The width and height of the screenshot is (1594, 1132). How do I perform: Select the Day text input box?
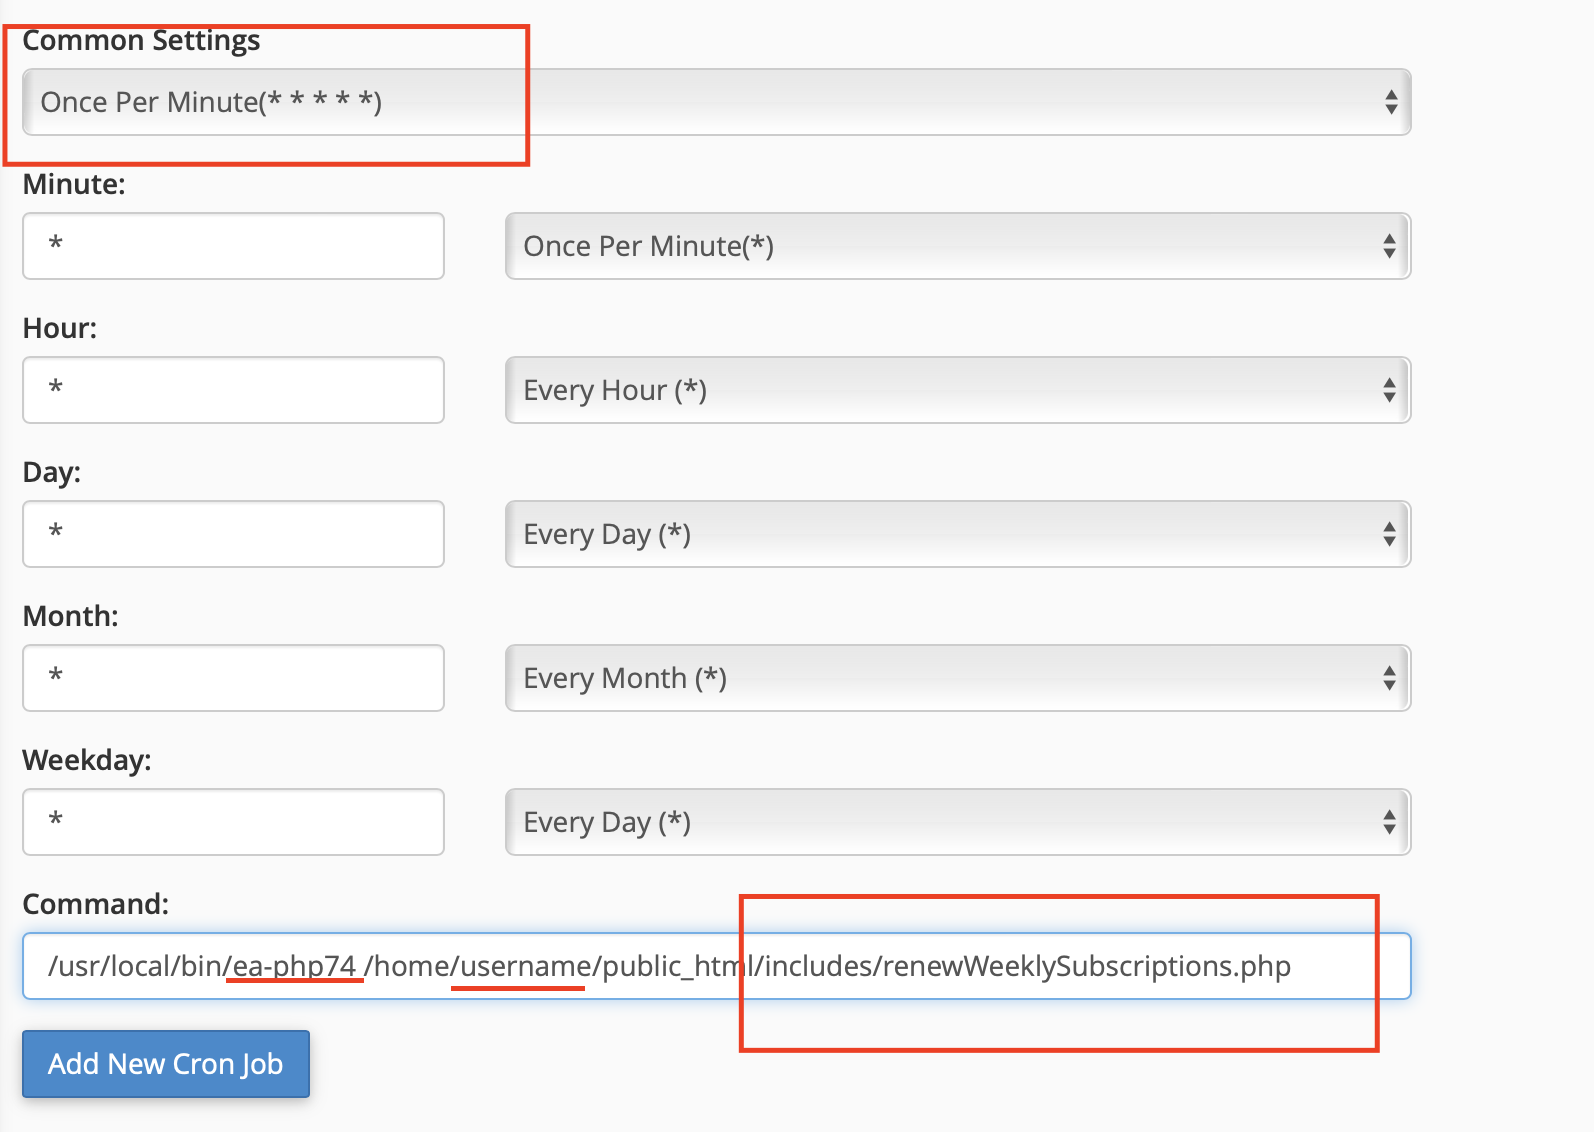click(233, 534)
